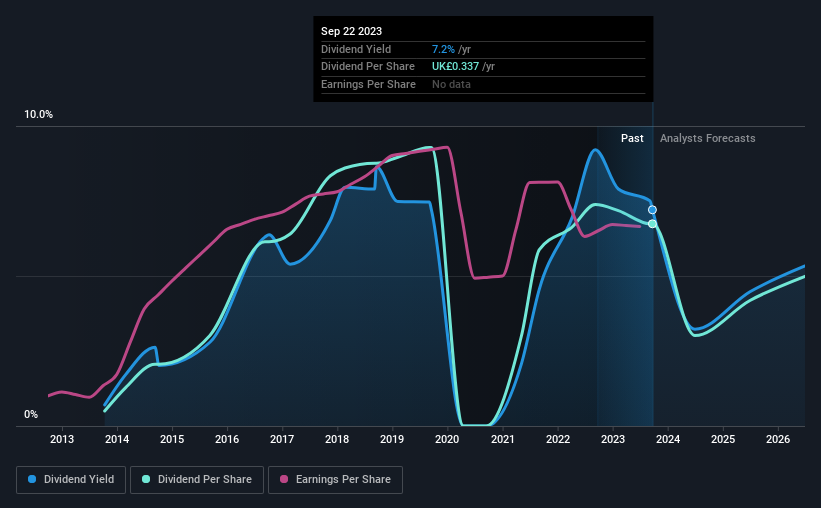Click the UK£0.337 dividend per share value
Image resolution: width=821 pixels, height=508 pixels.
455,67
